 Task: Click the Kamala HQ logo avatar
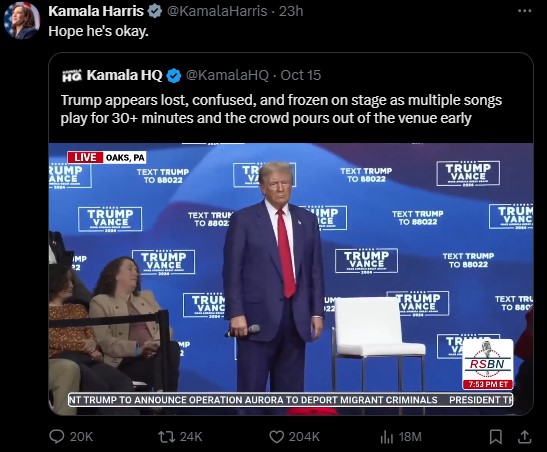[72, 75]
